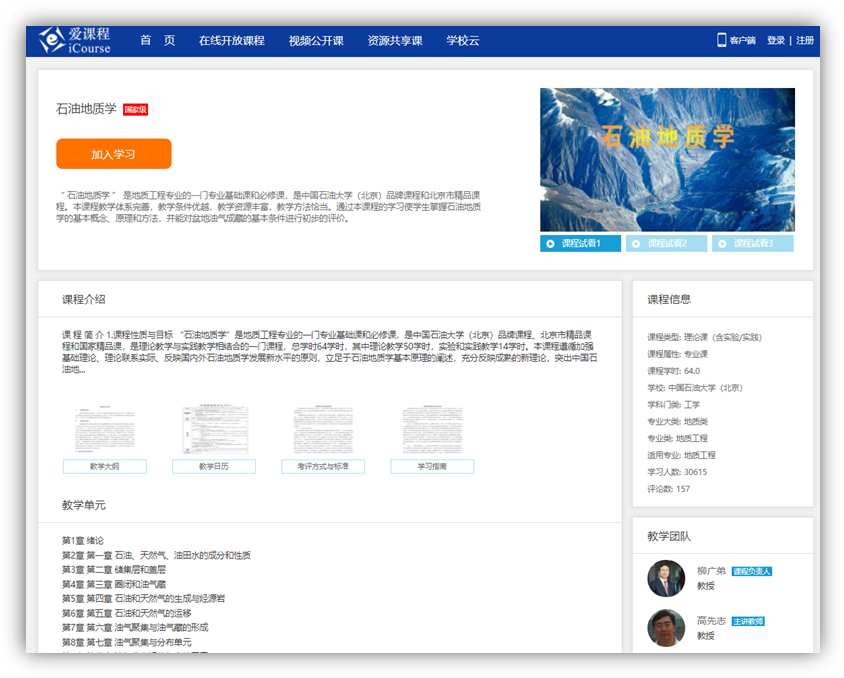
Task: Switch to the 视频公开课 section
Action: tap(316, 41)
